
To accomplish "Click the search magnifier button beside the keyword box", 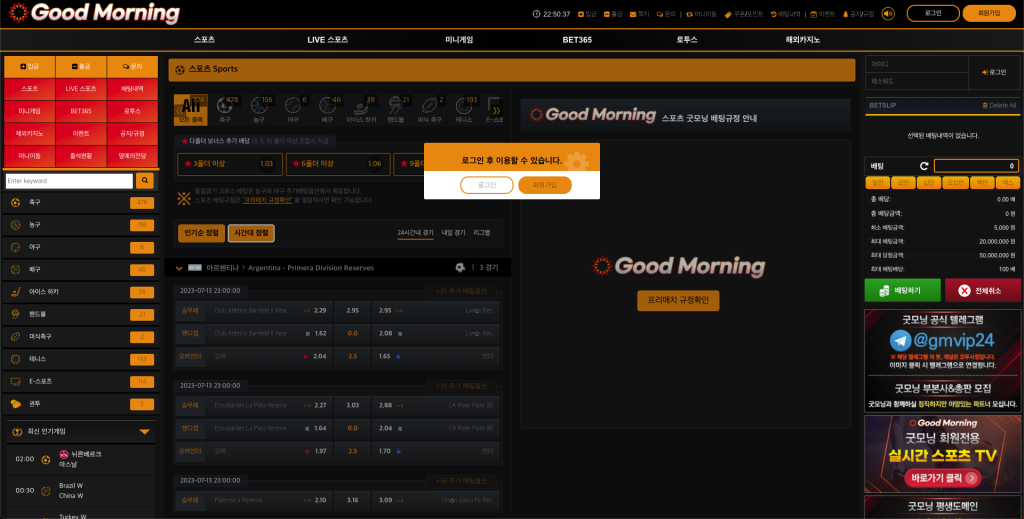I will pos(145,180).
